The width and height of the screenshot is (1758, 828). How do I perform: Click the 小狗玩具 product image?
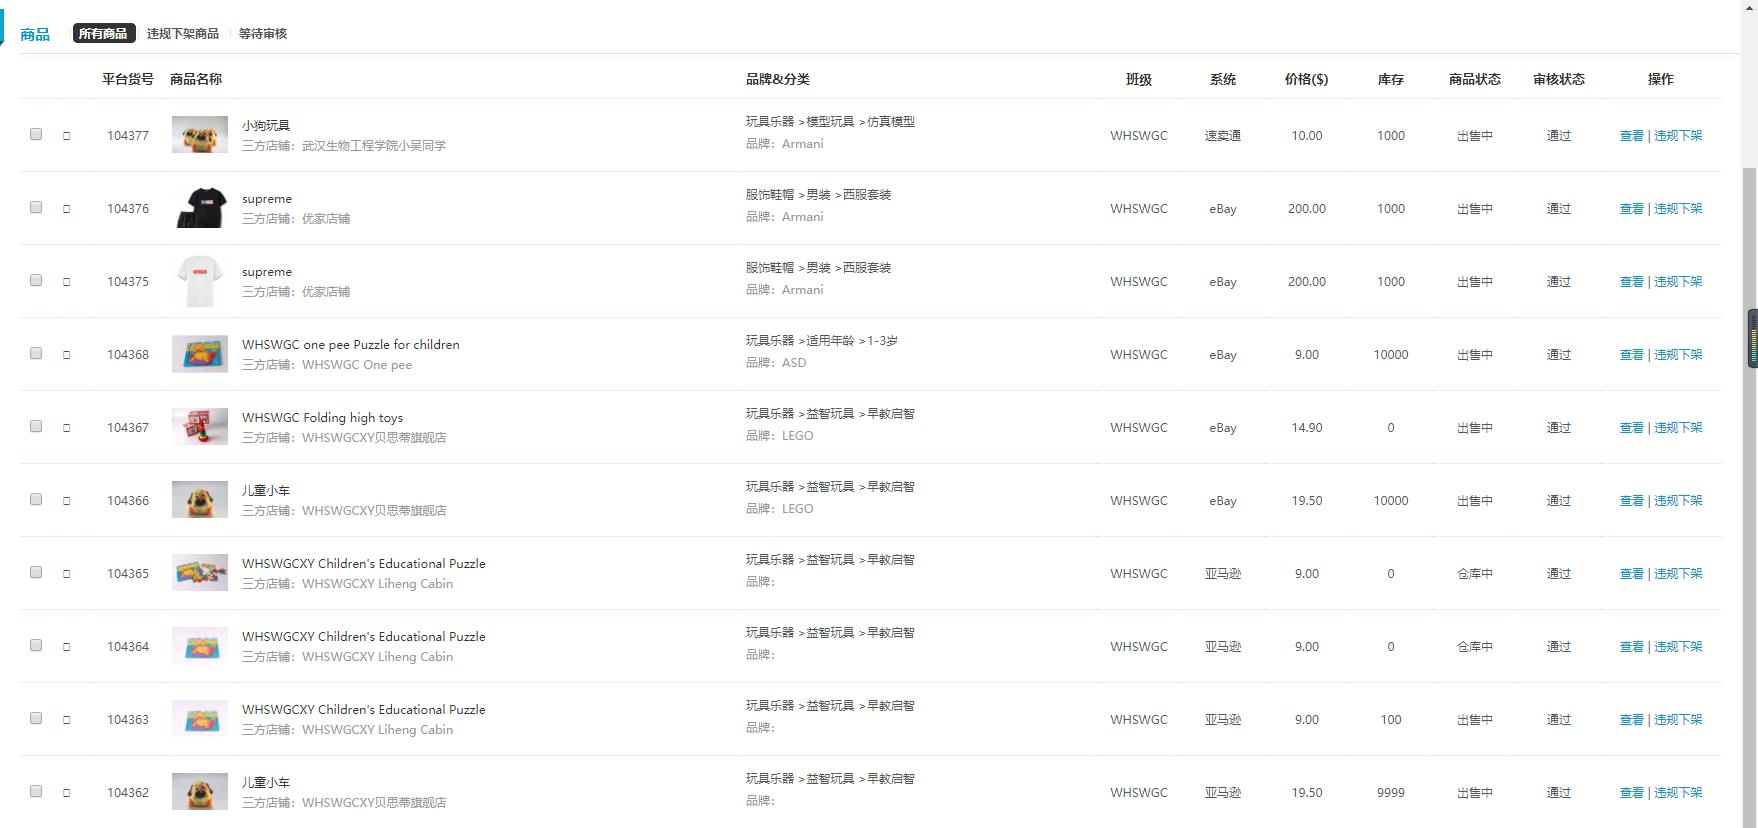(x=200, y=135)
